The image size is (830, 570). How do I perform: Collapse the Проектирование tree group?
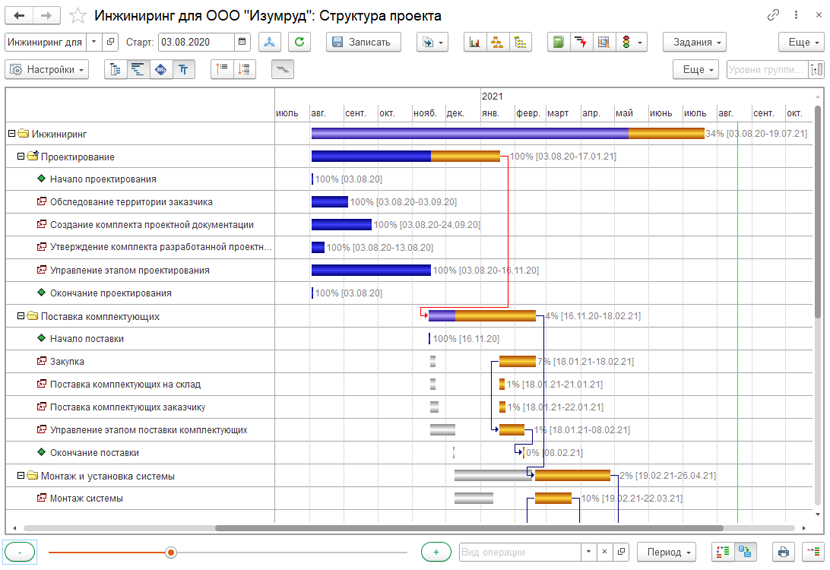21,157
